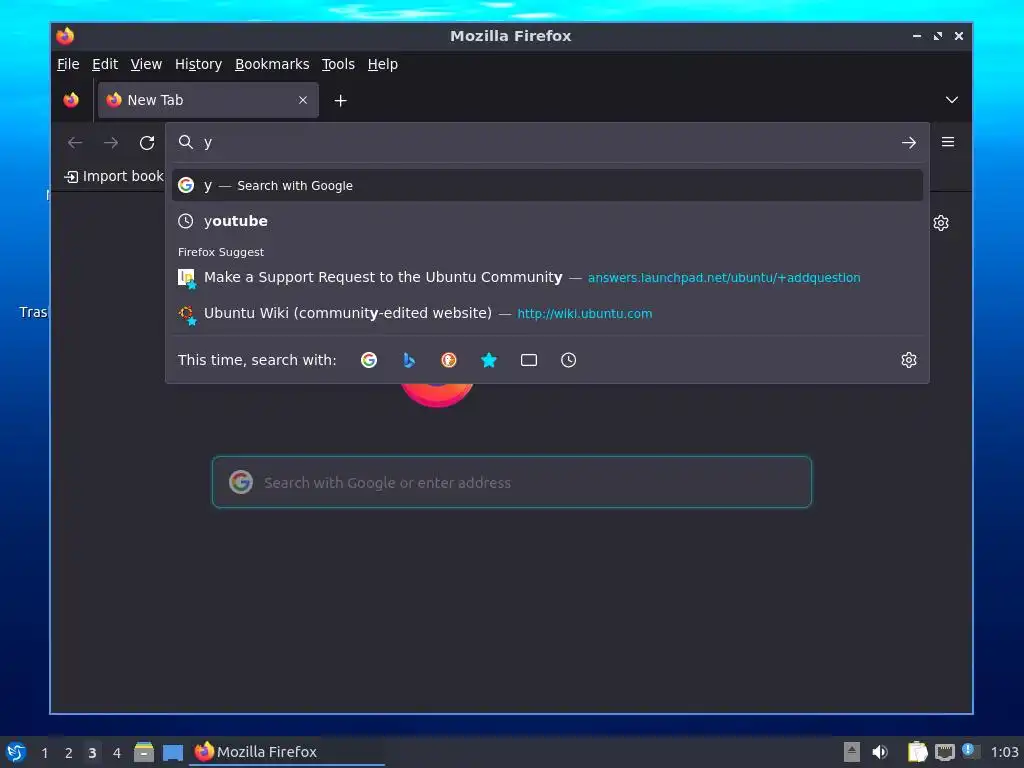
Task: Click Import bookmarks button
Action: [114, 176]
